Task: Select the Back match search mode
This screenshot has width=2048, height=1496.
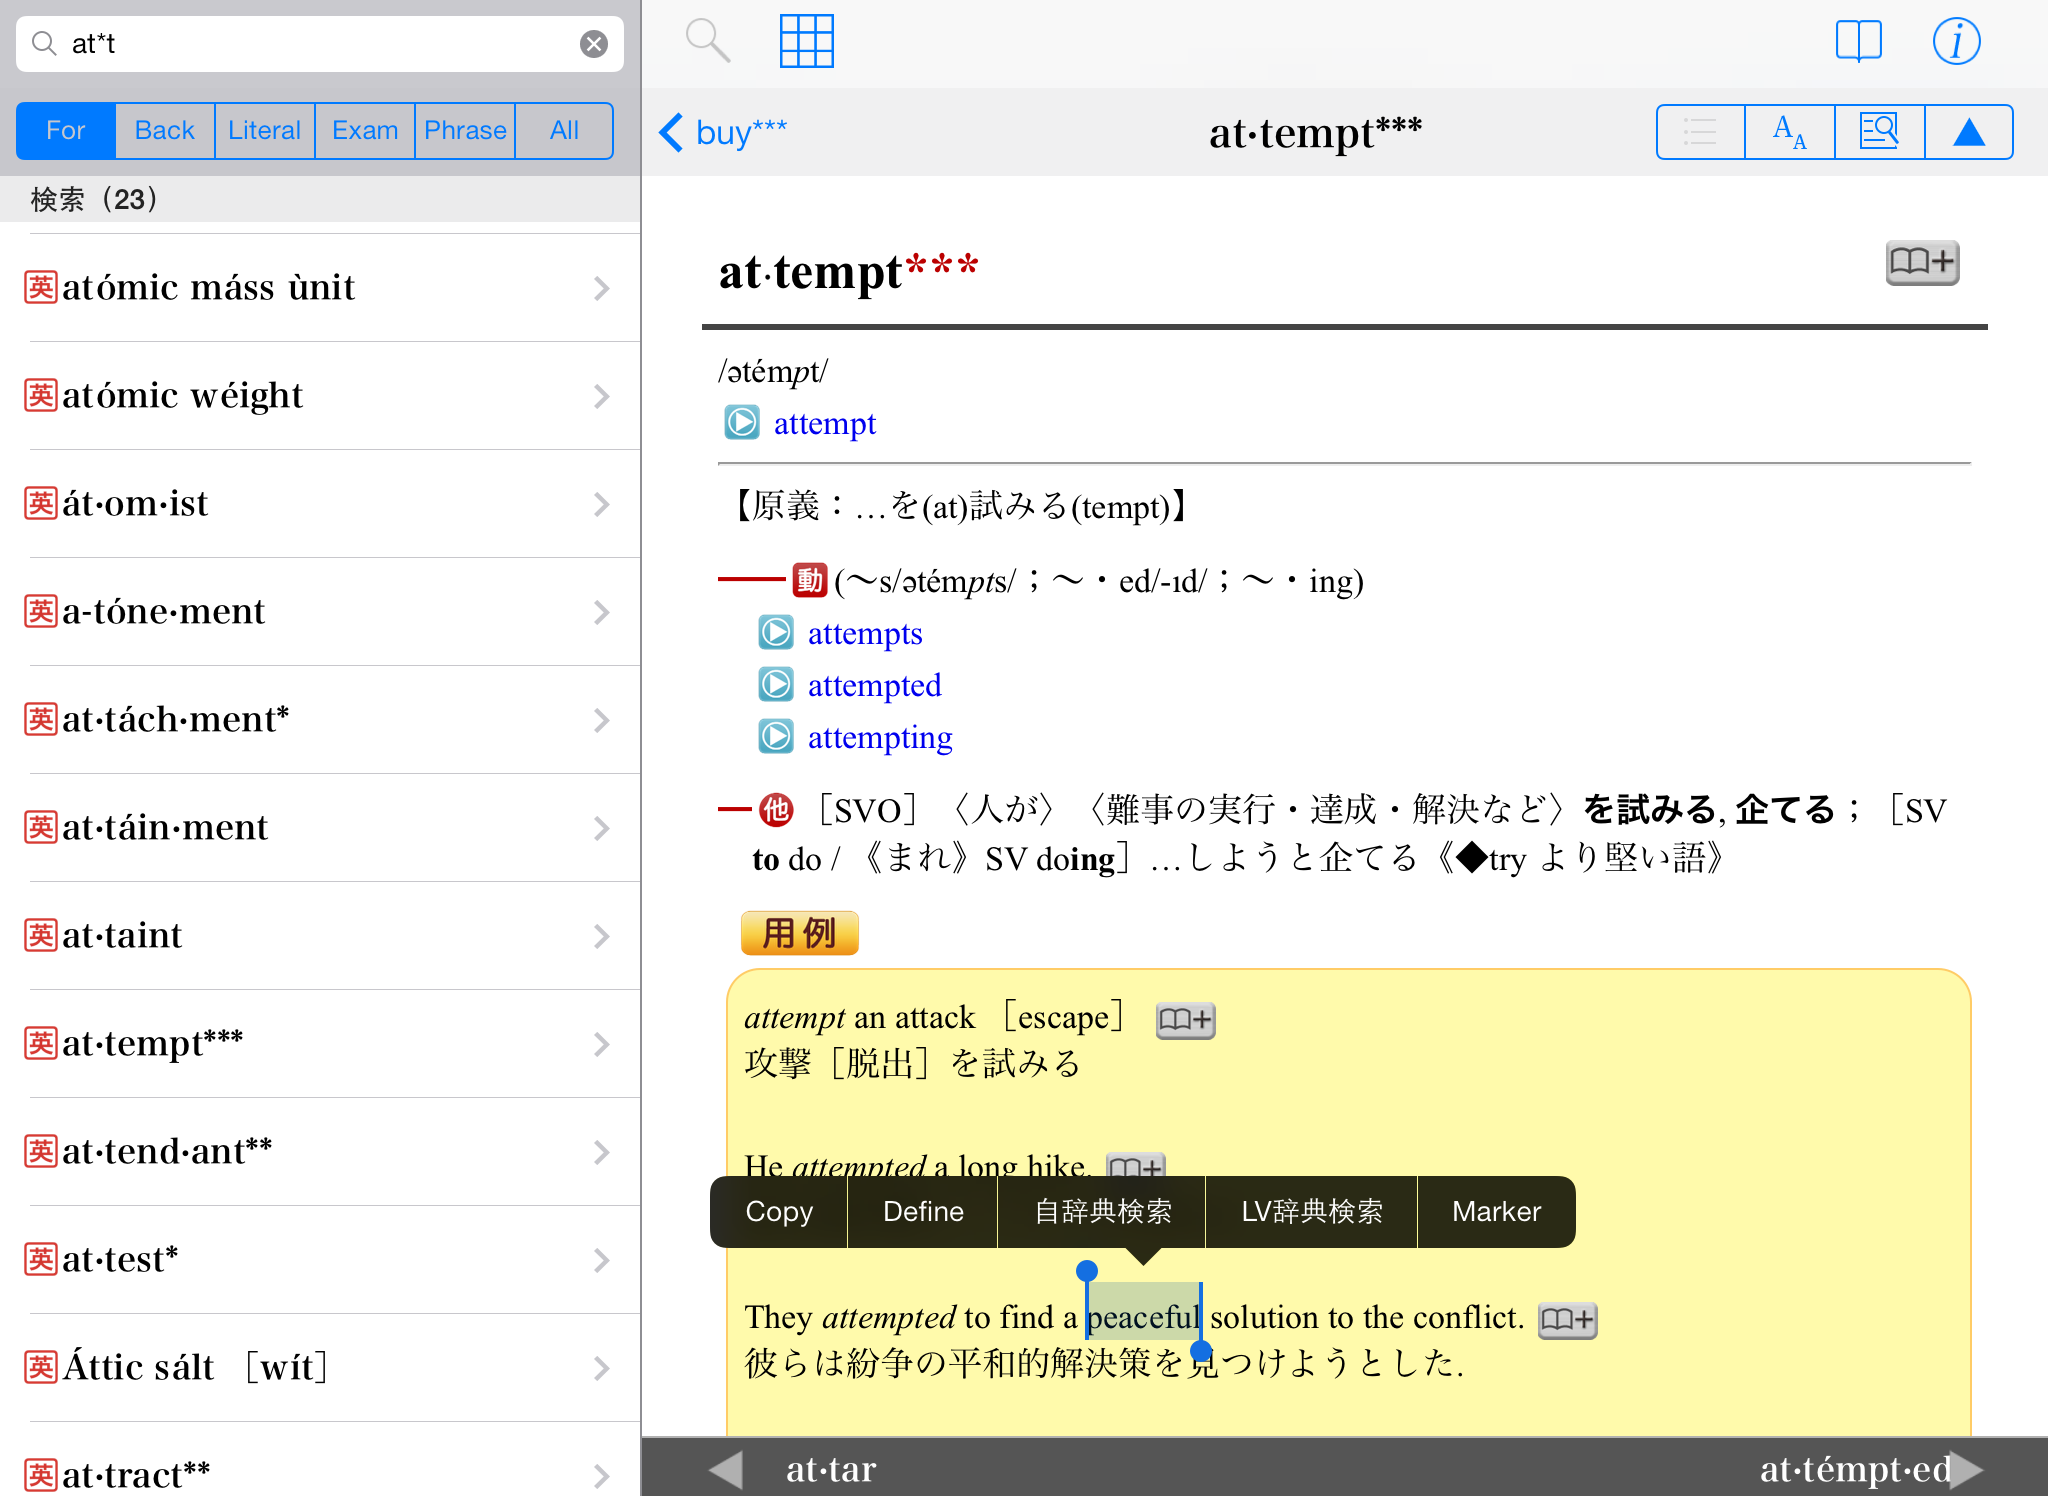Action: click(x=165, y=131)
